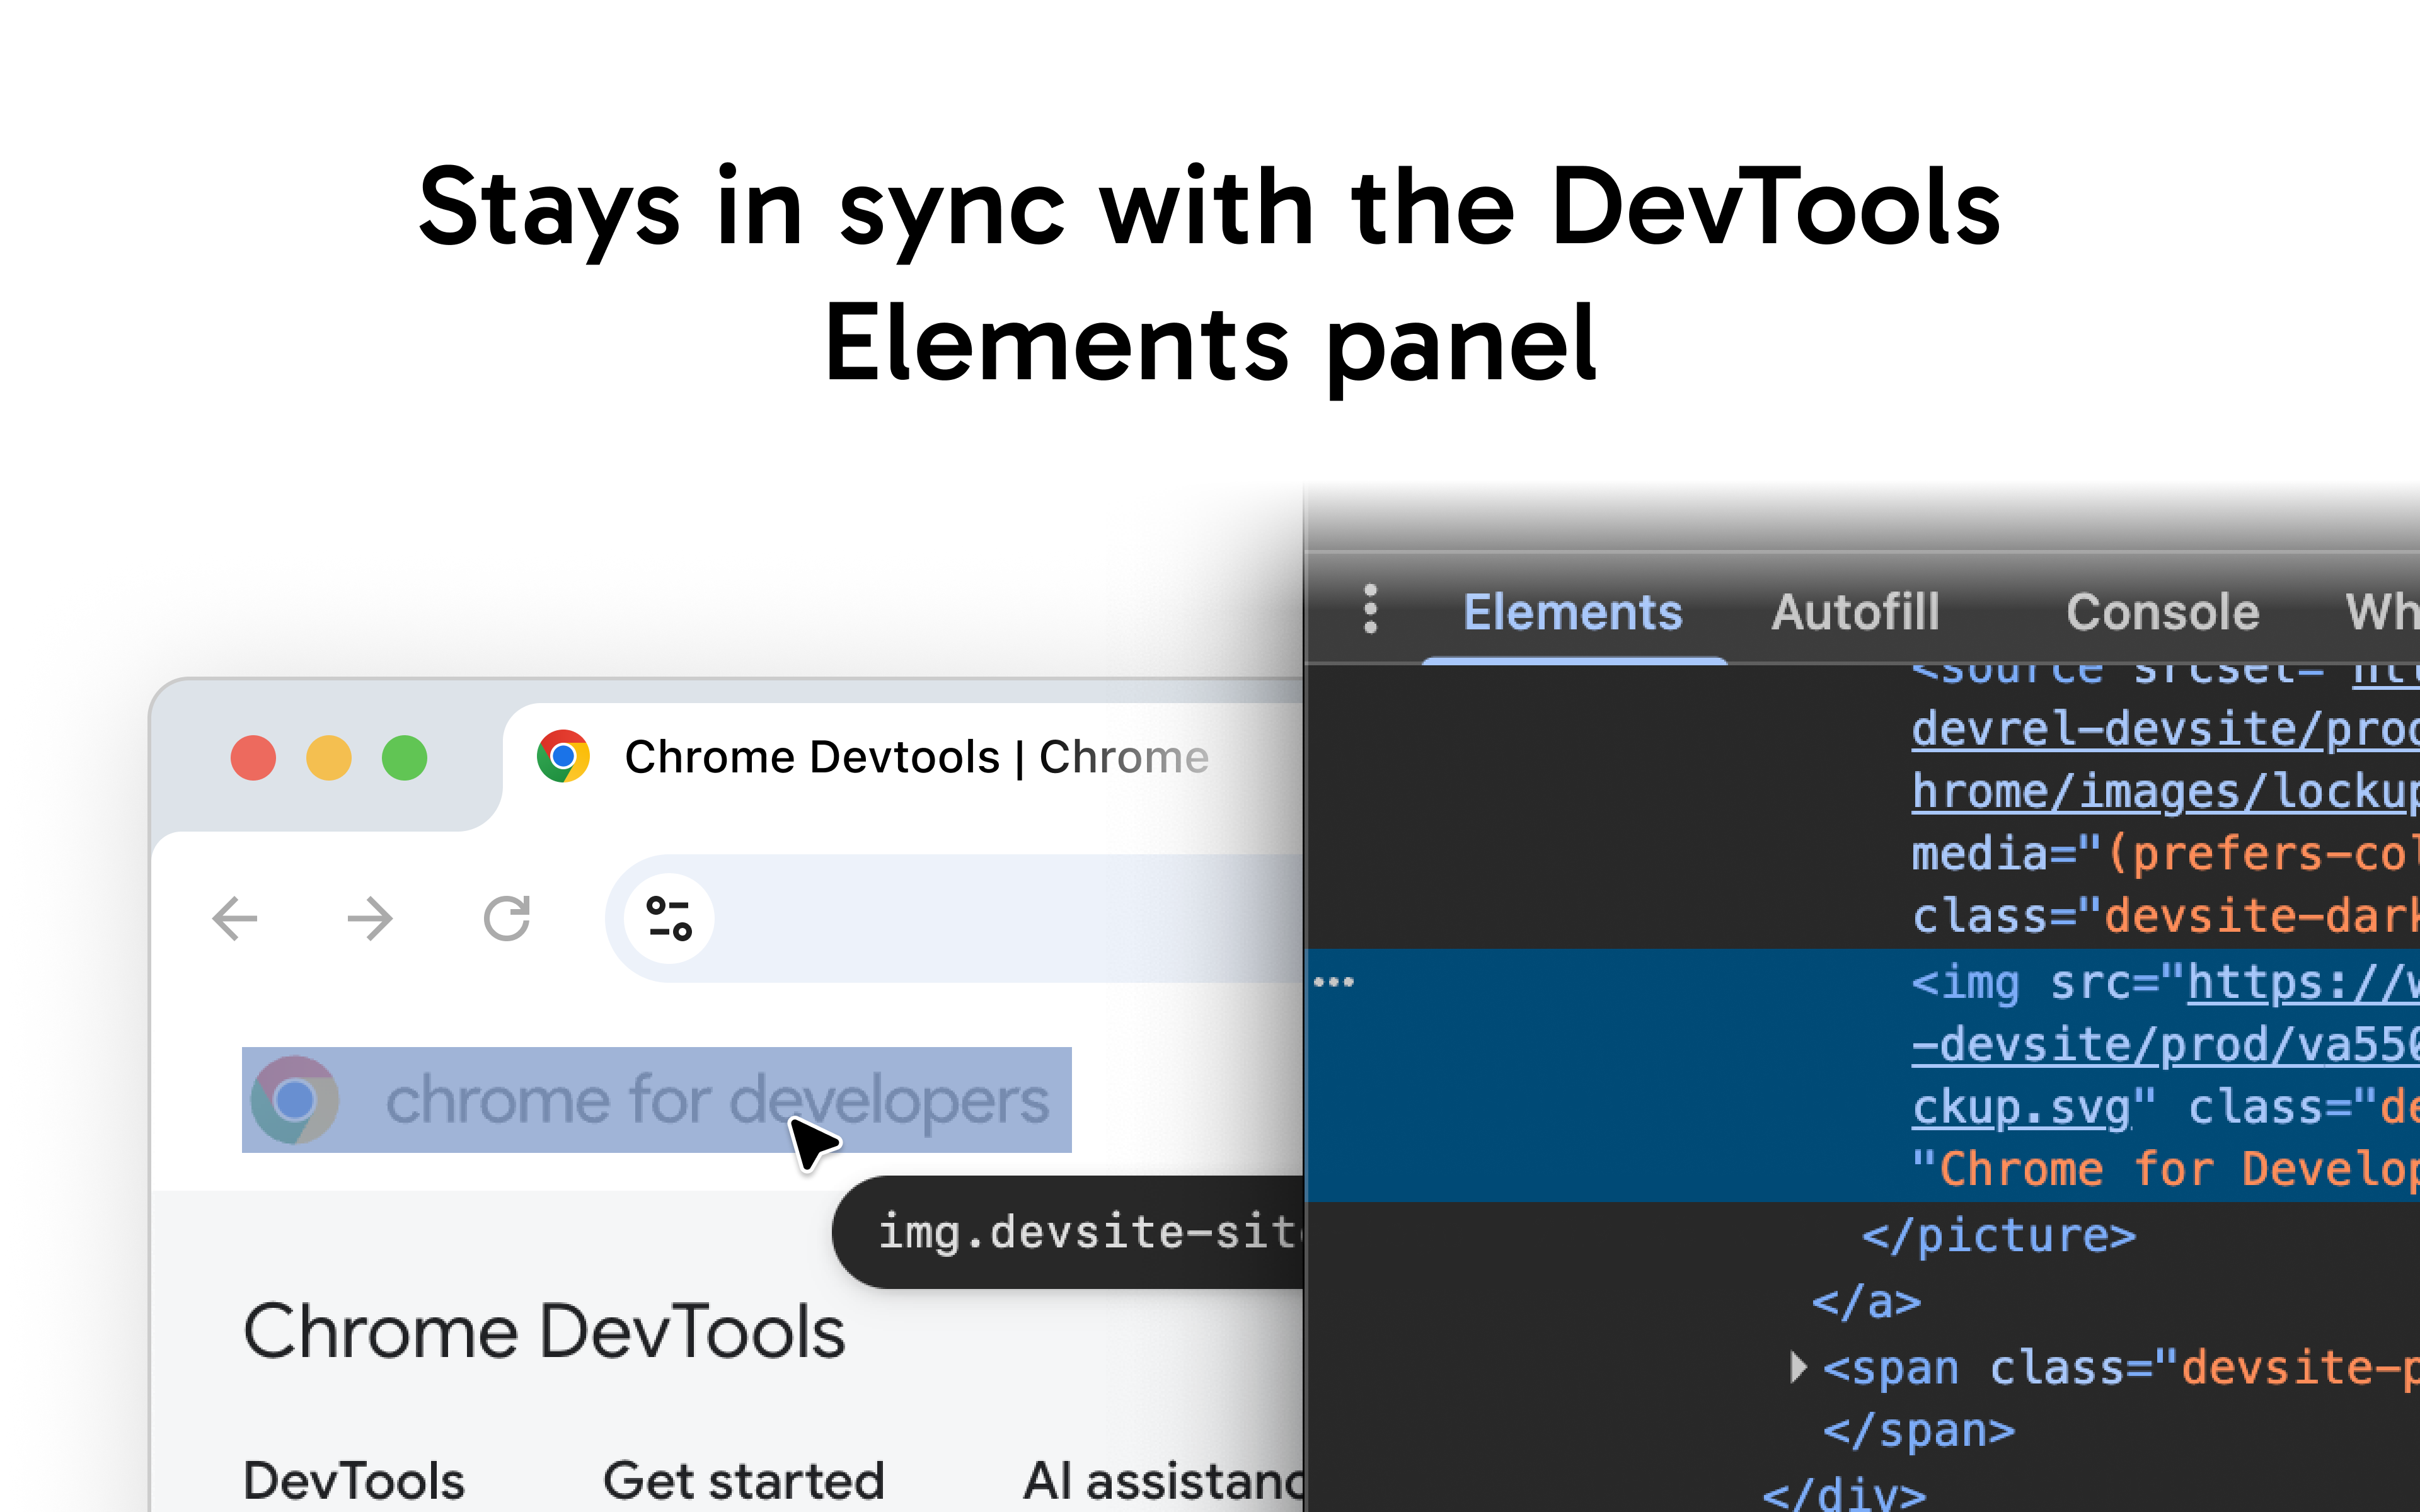The height and width of the screenshot is (1512, 2420).
Task: Click the red close window button
Action: pyautogui.click(x=253, y=757)
